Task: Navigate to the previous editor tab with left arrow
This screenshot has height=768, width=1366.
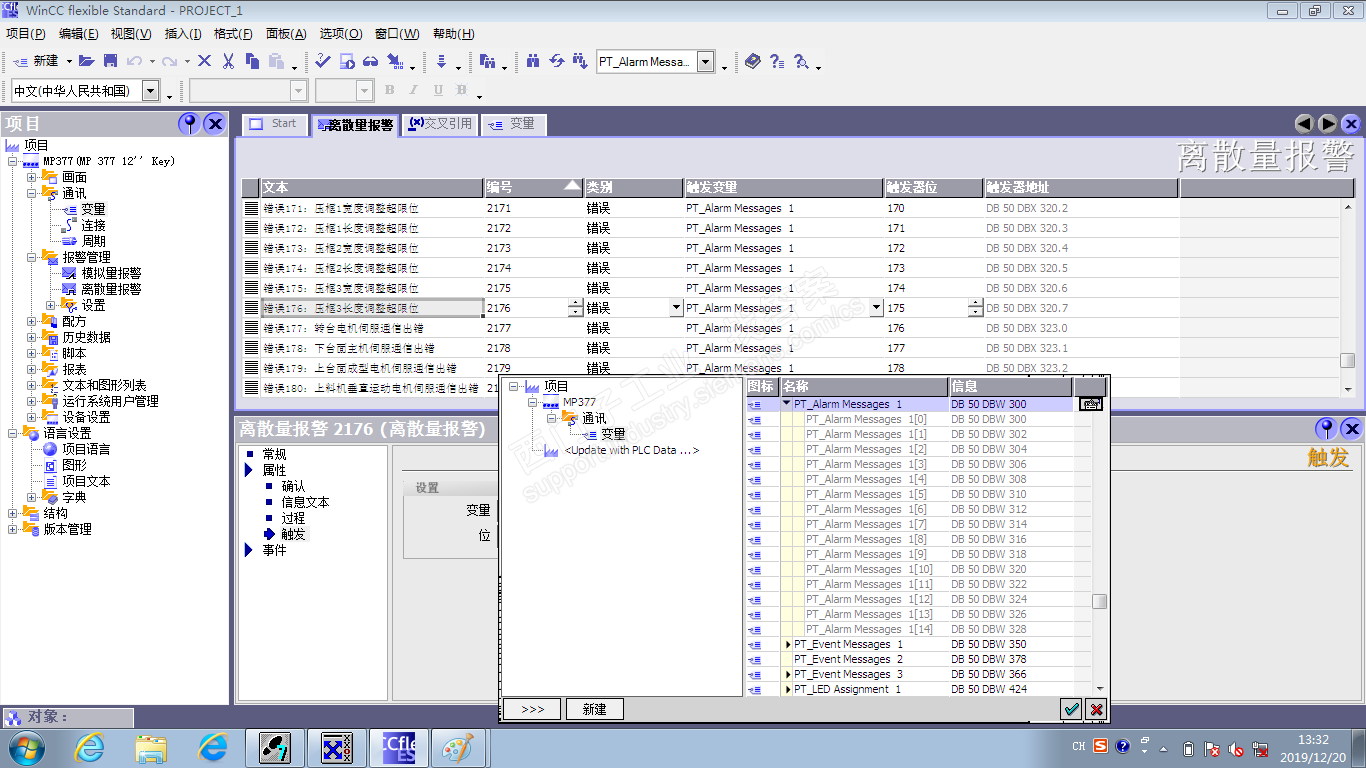Action: pos(1304,124)
